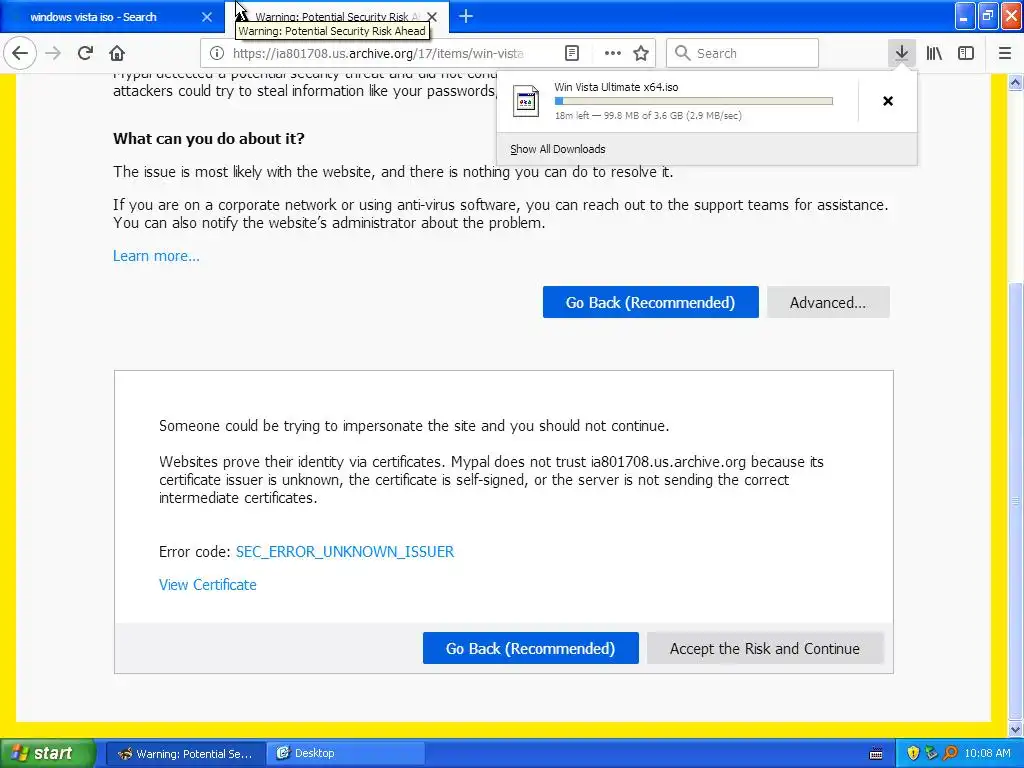
Task: Open the Windows start menu
Action: (x=48, y=754)
